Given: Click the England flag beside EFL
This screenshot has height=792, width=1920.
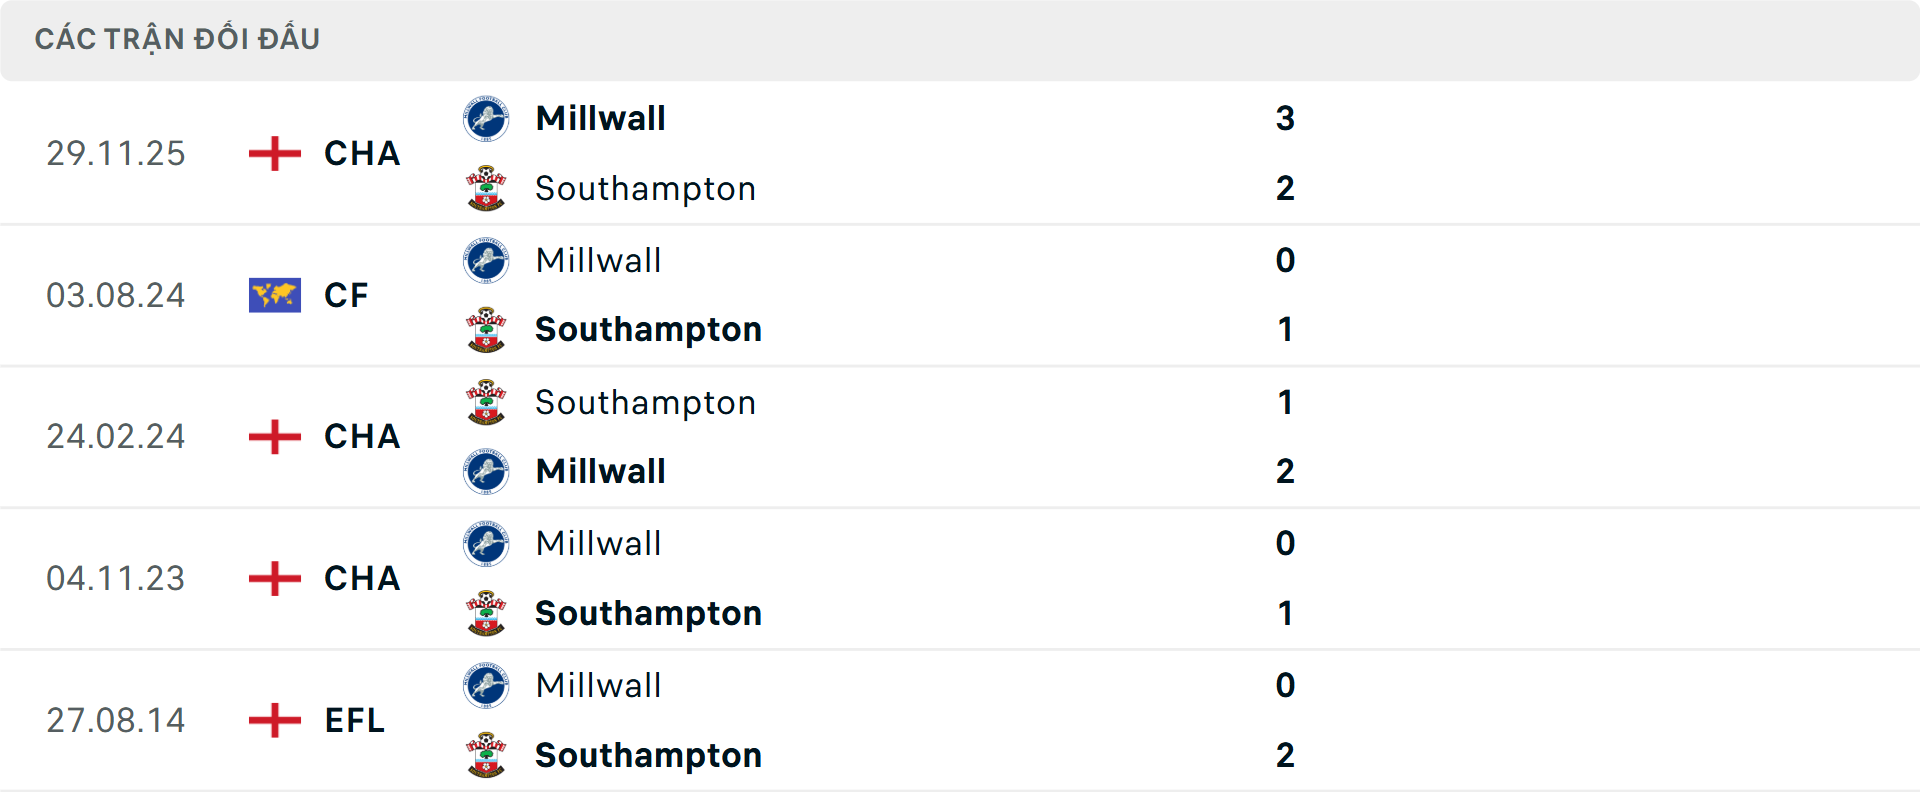Looking at the screenshot, I should 273,720.
